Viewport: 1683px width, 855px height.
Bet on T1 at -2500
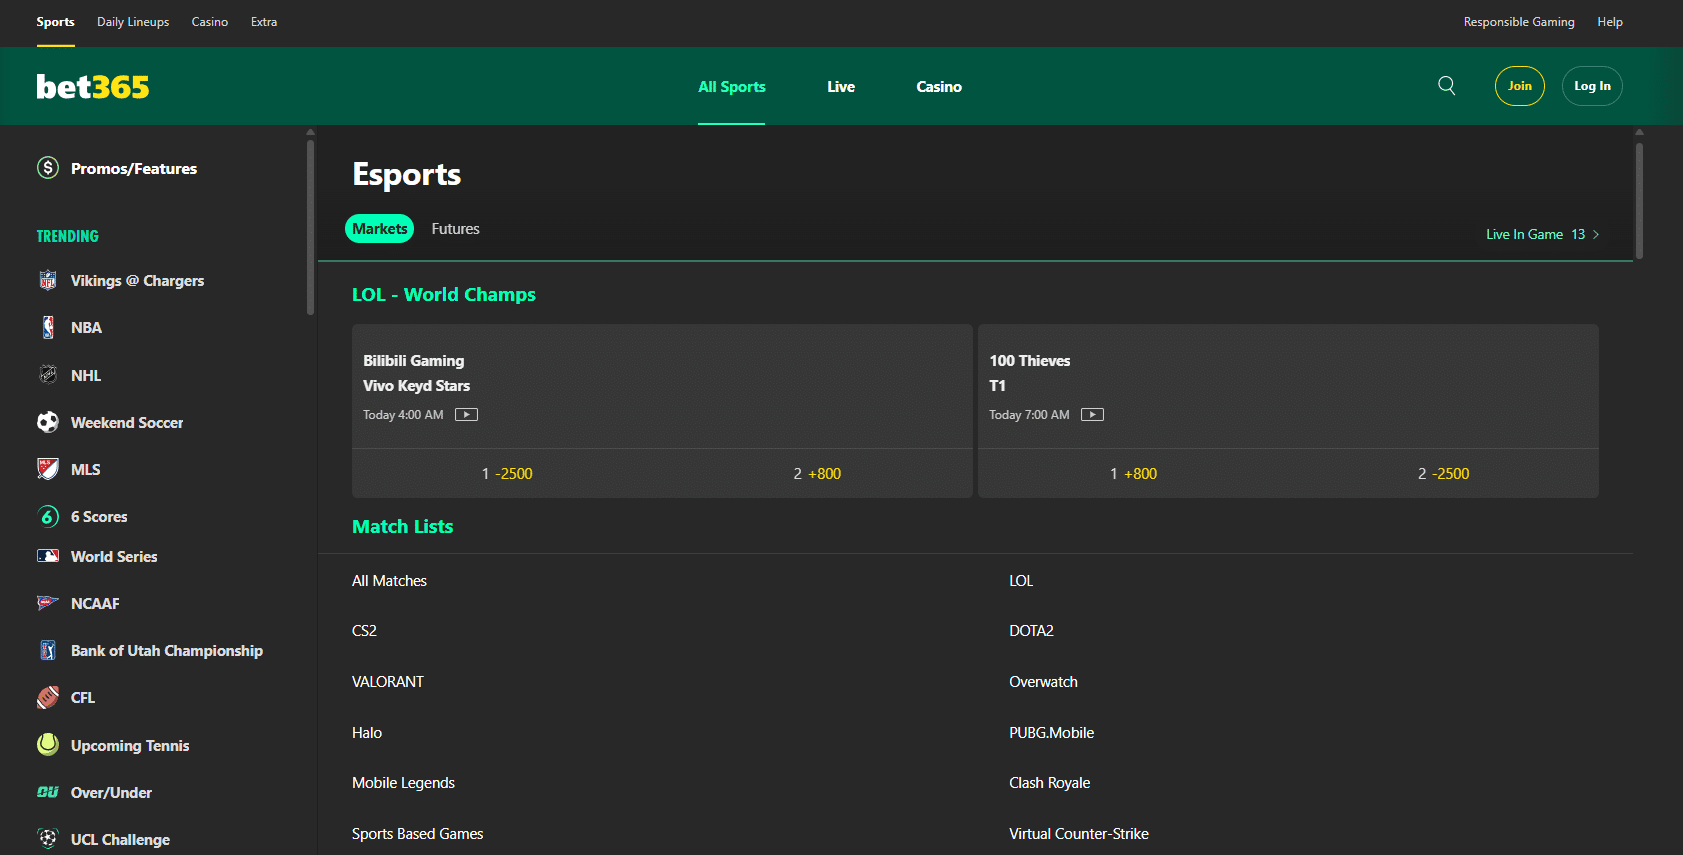tap(1443, 474)
